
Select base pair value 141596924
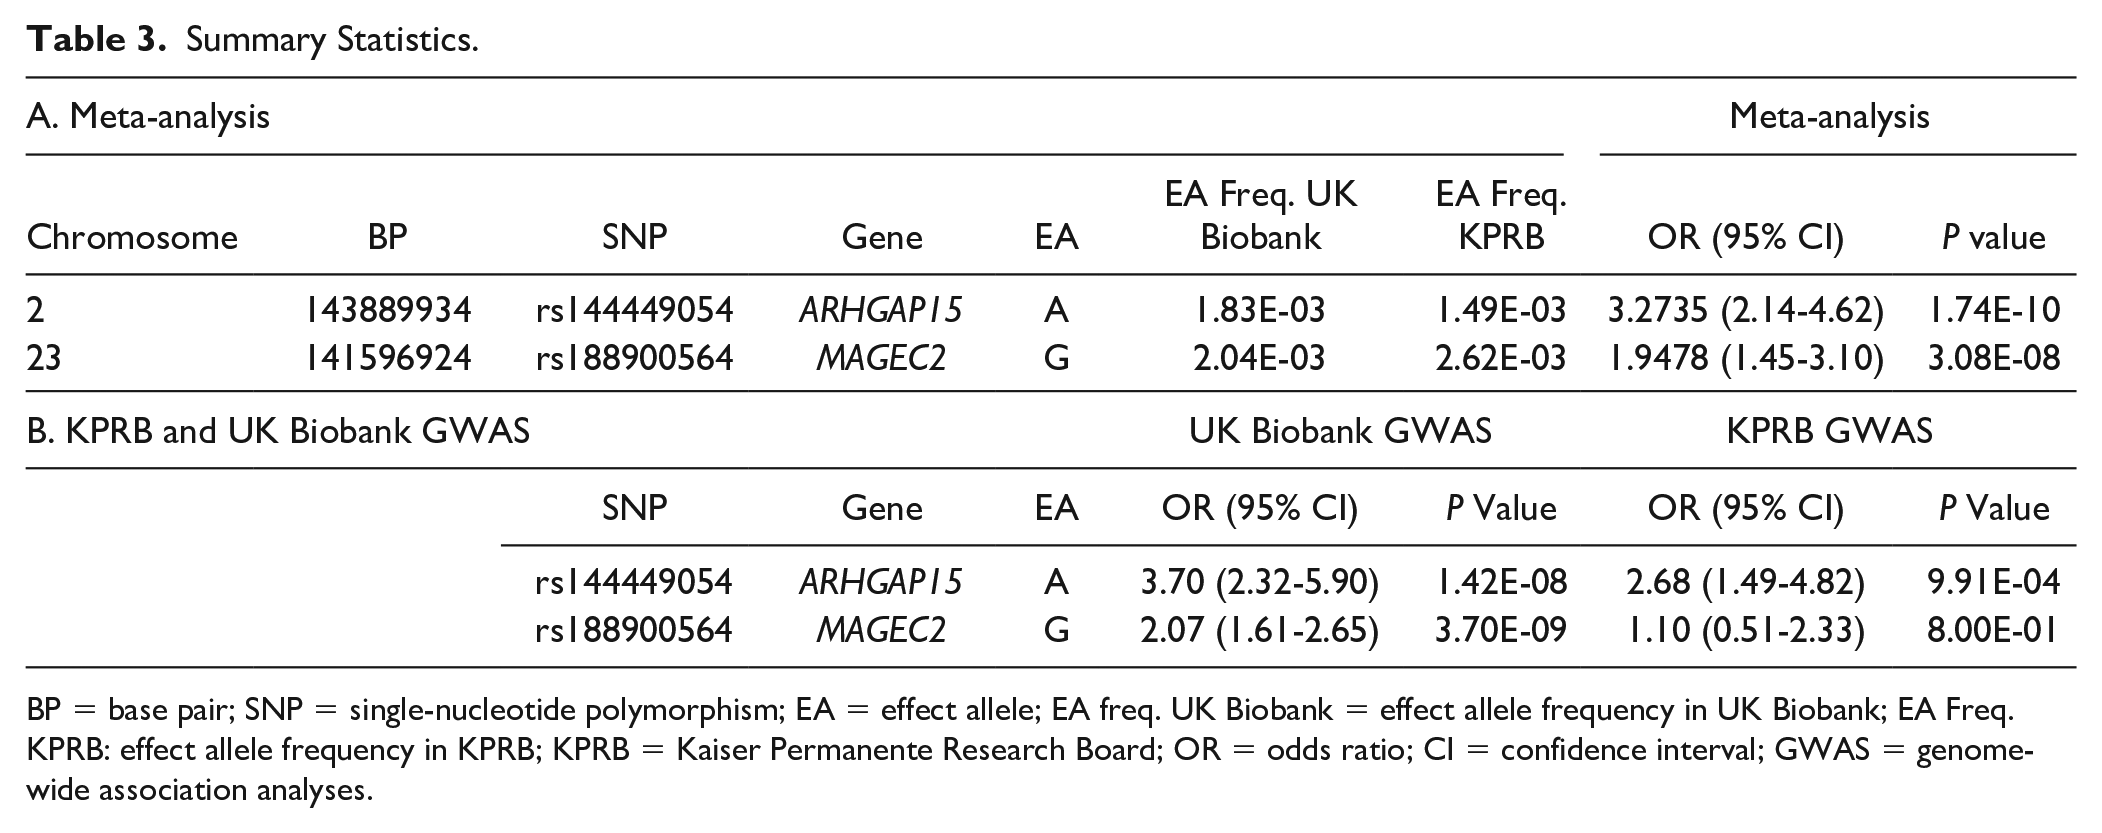[387, 357]
